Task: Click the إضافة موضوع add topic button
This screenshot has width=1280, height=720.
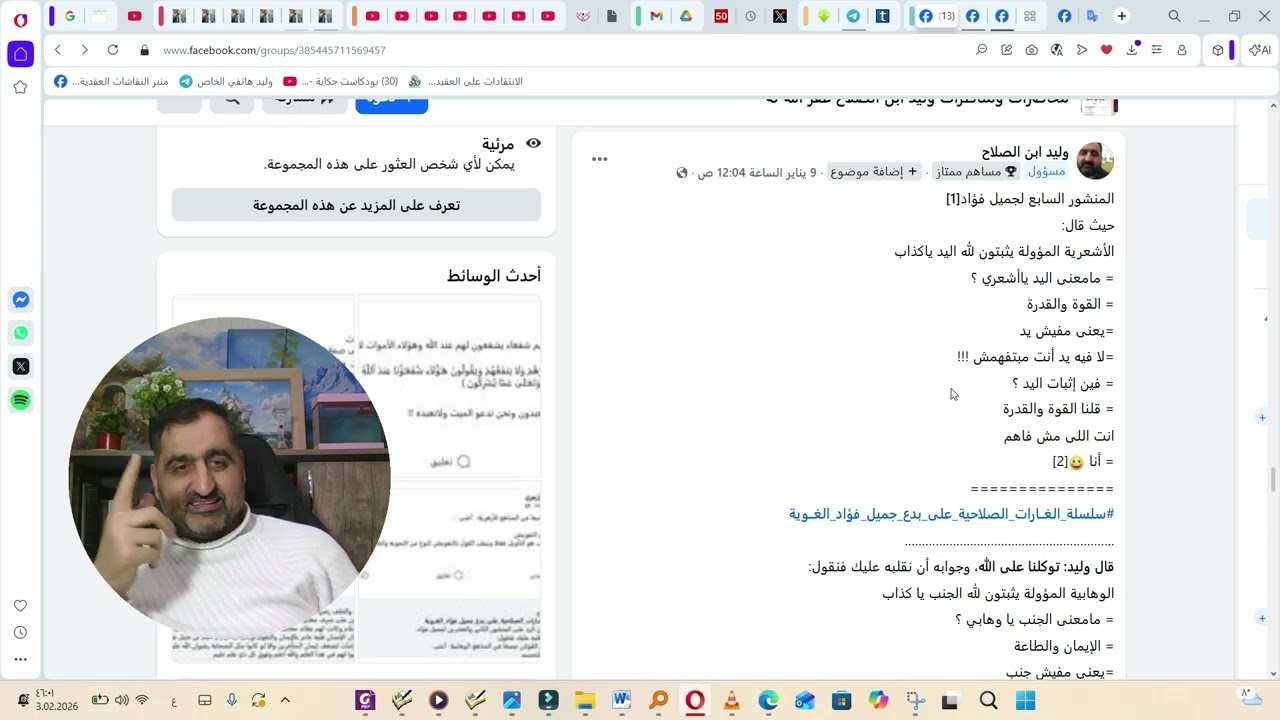Action: (x=873, y=172)
